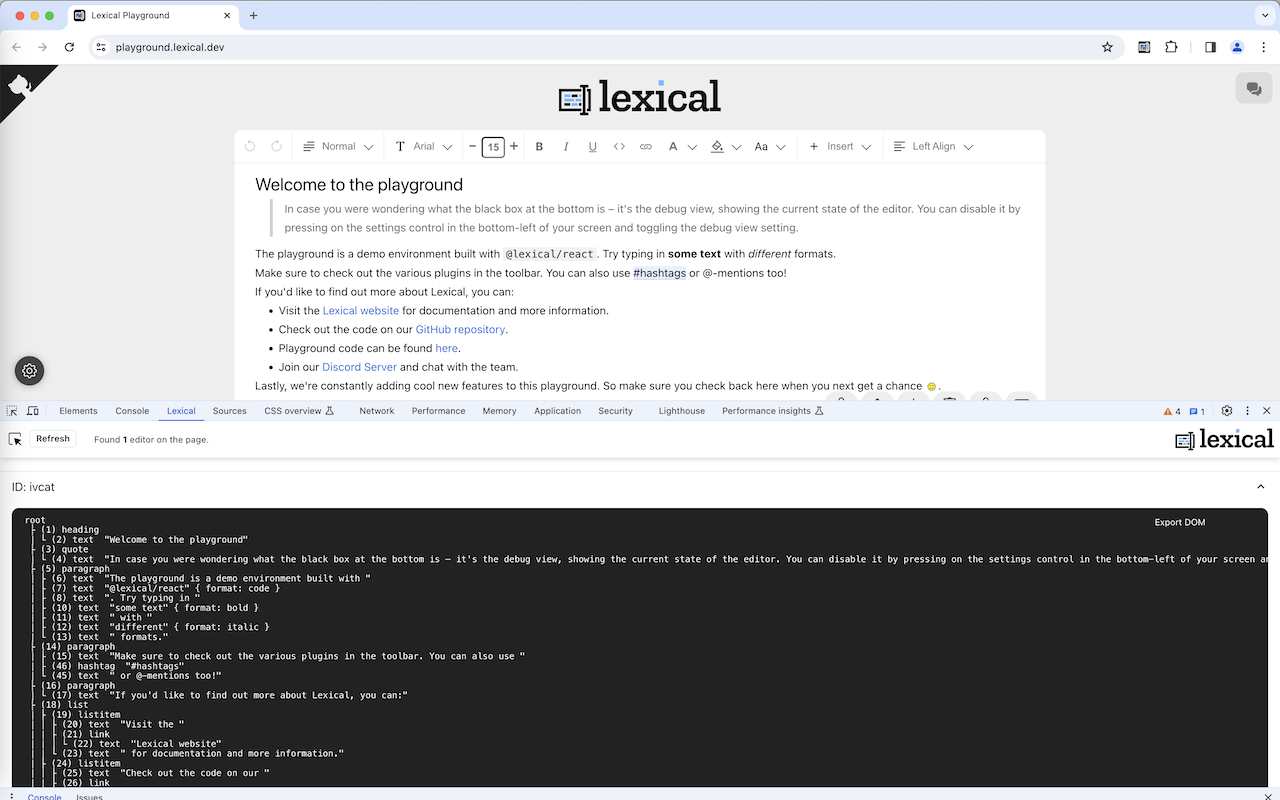Collapse the ID: ivcat debug panel

coord(1260,487)
